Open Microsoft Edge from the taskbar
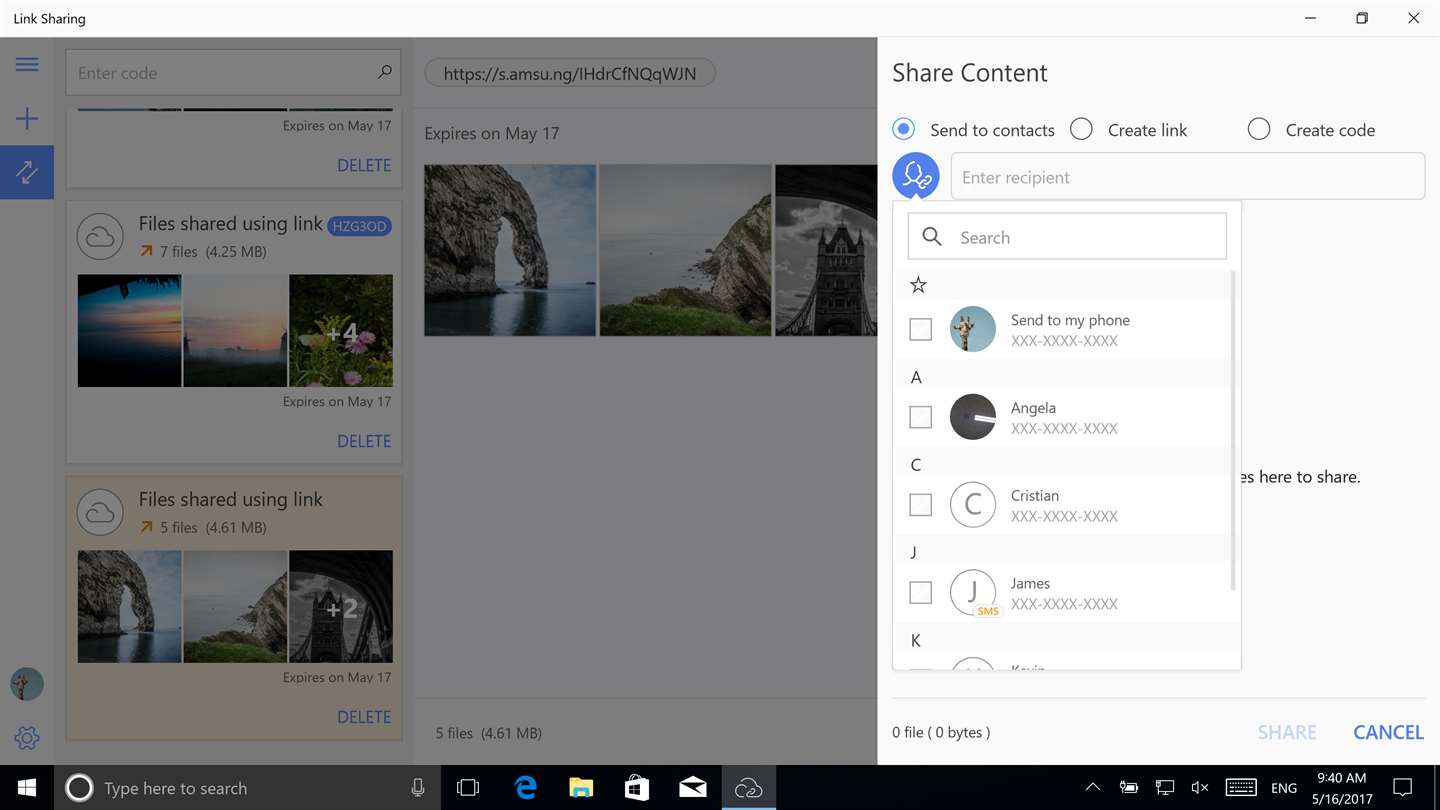The width and height of the screenshot is (1440, 810). 525,788
